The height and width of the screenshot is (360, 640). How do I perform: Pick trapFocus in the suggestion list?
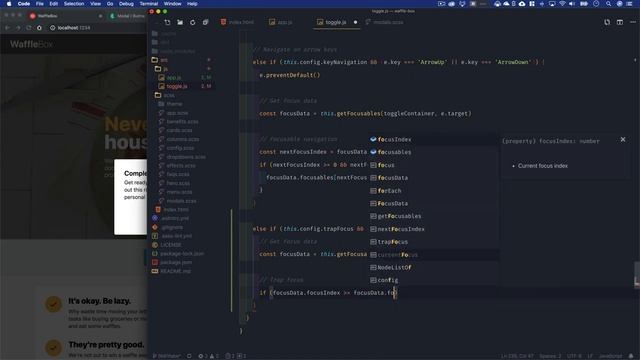[433, 242]
